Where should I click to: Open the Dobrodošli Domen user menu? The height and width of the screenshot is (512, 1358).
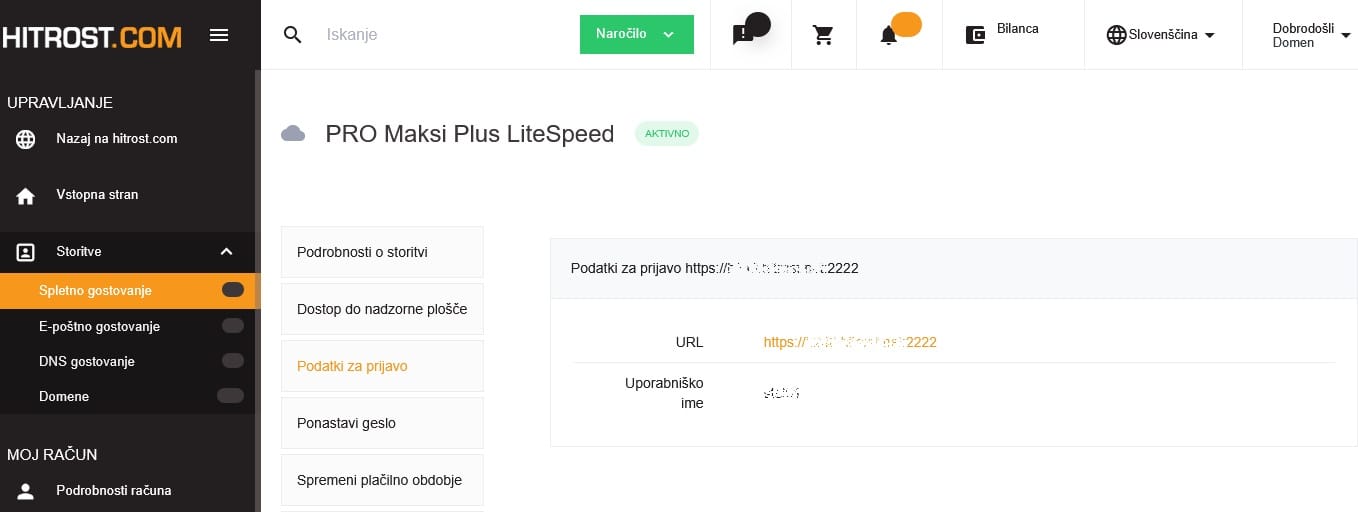[1309, 35]
